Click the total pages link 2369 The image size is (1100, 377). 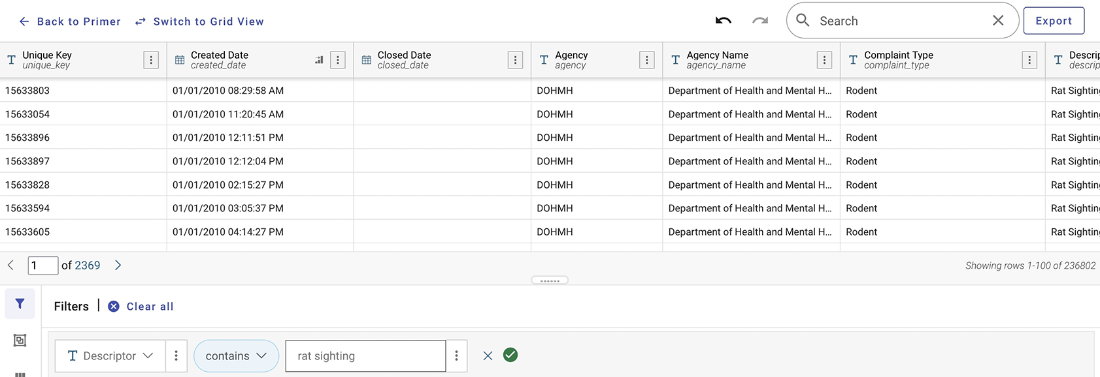click(88, 265)
